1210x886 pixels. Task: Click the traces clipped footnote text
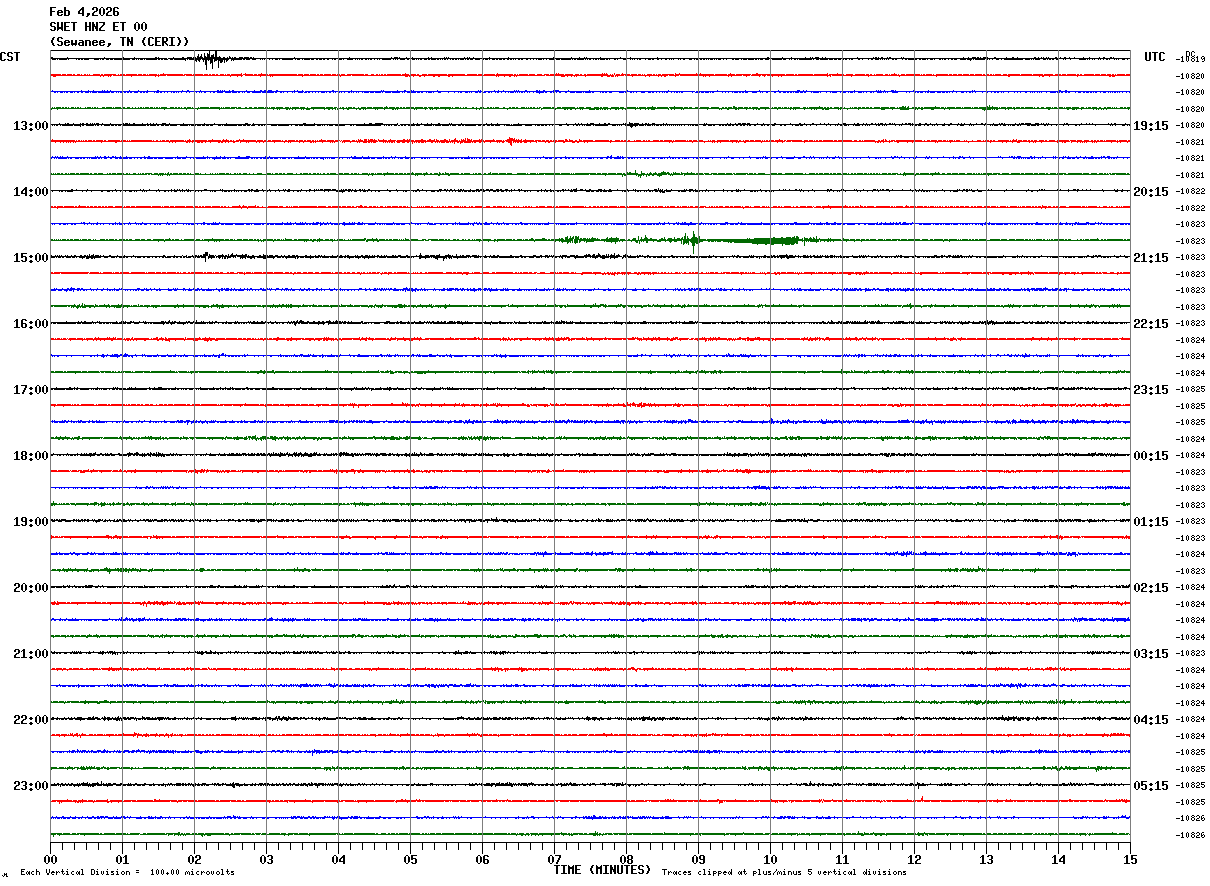click(784, 873)
